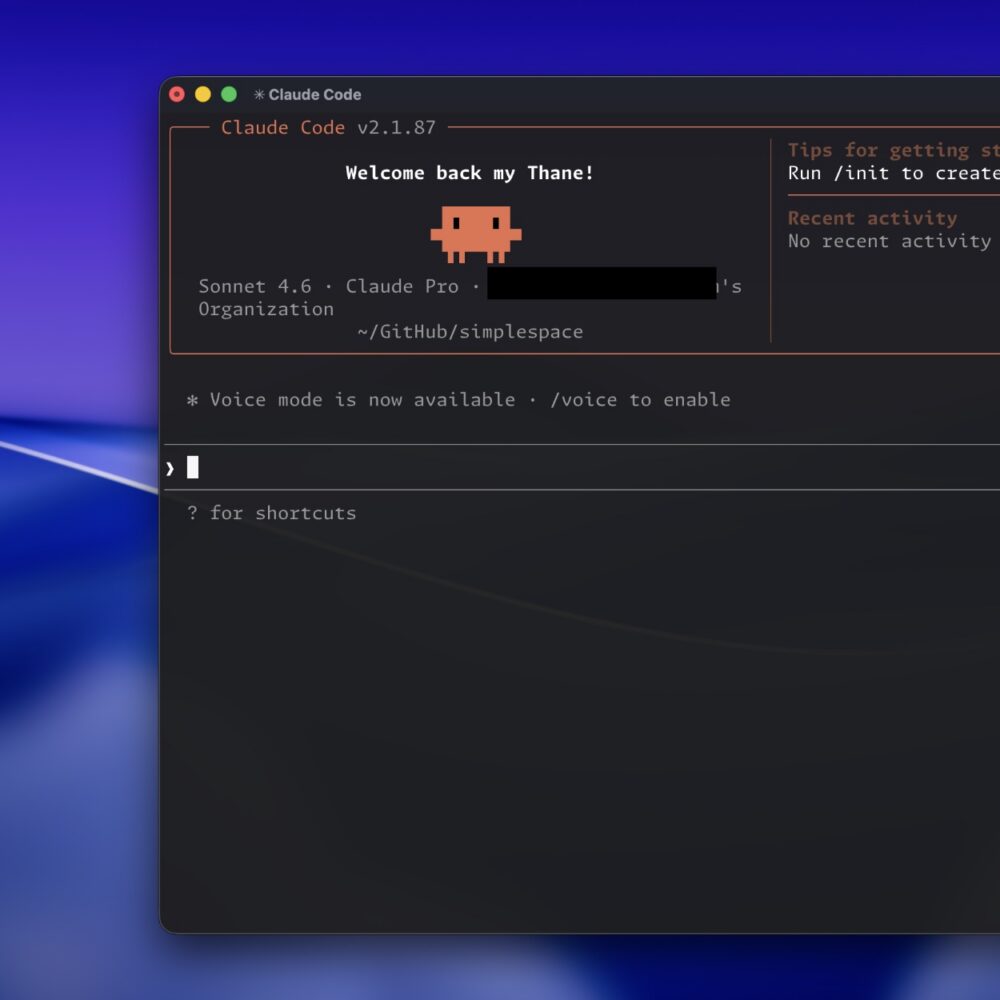Close the Claude Code terminal window

point(177,94)
